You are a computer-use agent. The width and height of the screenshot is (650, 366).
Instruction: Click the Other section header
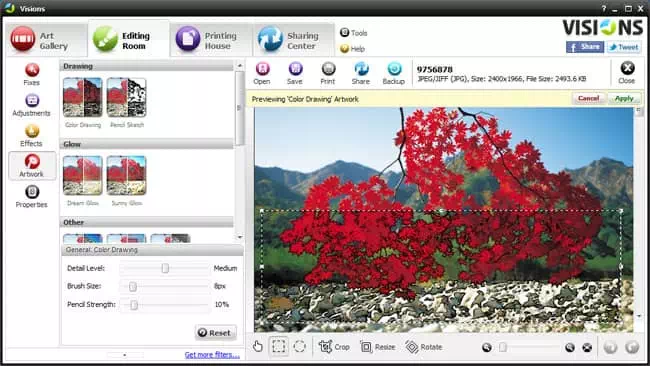pos(147,222)
